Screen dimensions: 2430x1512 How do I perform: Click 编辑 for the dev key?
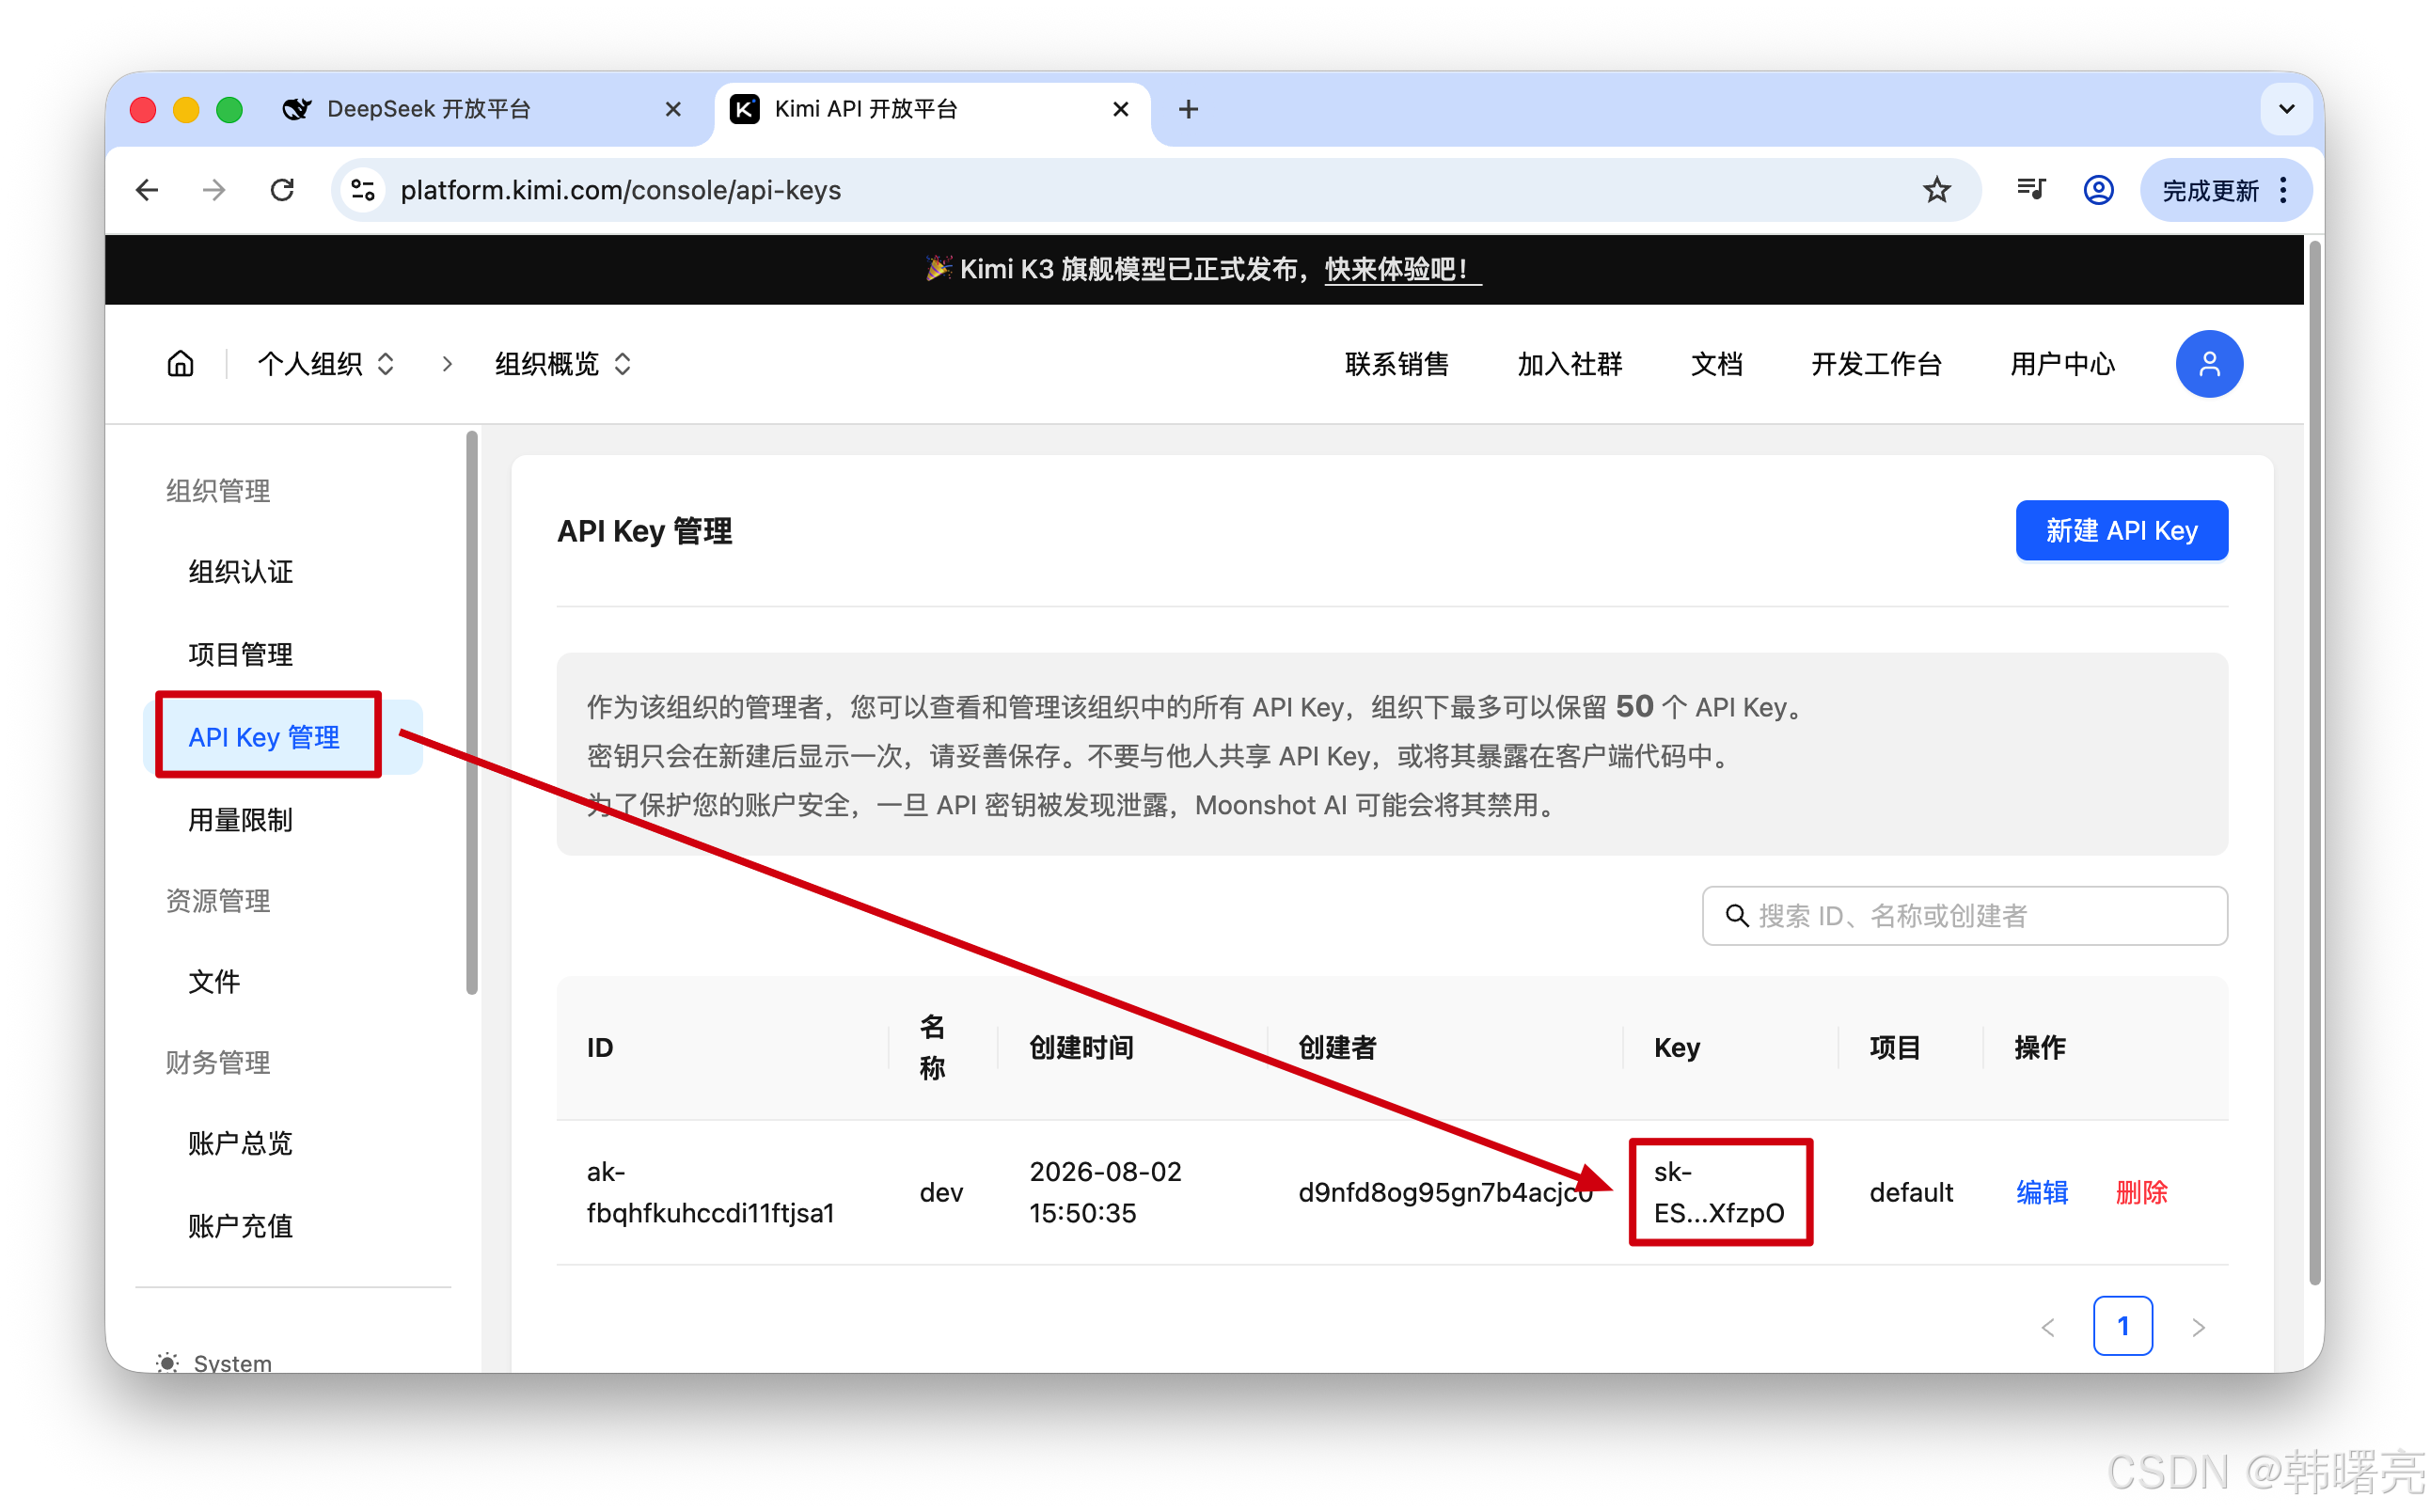point(2042,1192)
